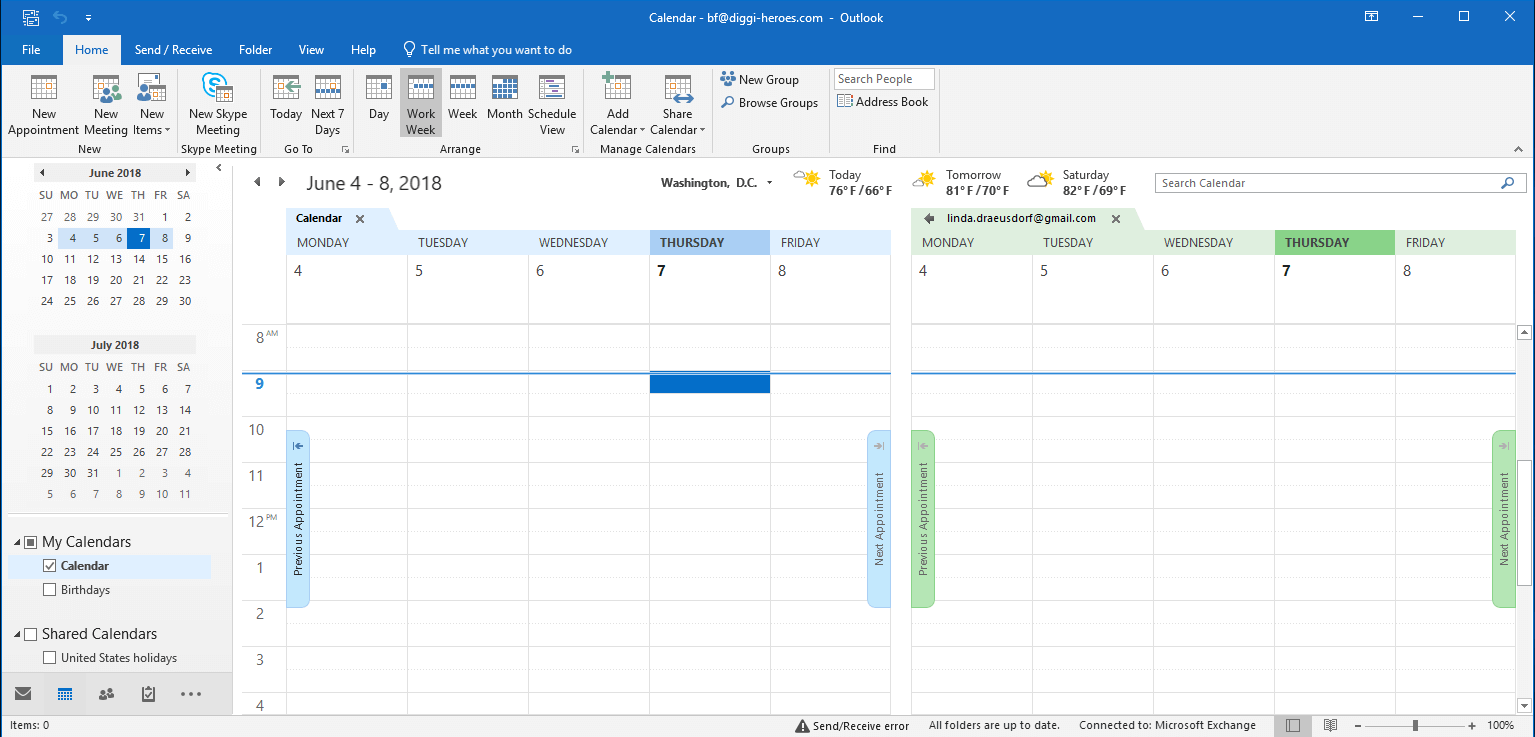Open the File menu
1535x737 pixels.
pyautogui.click(x=31, y=50)
